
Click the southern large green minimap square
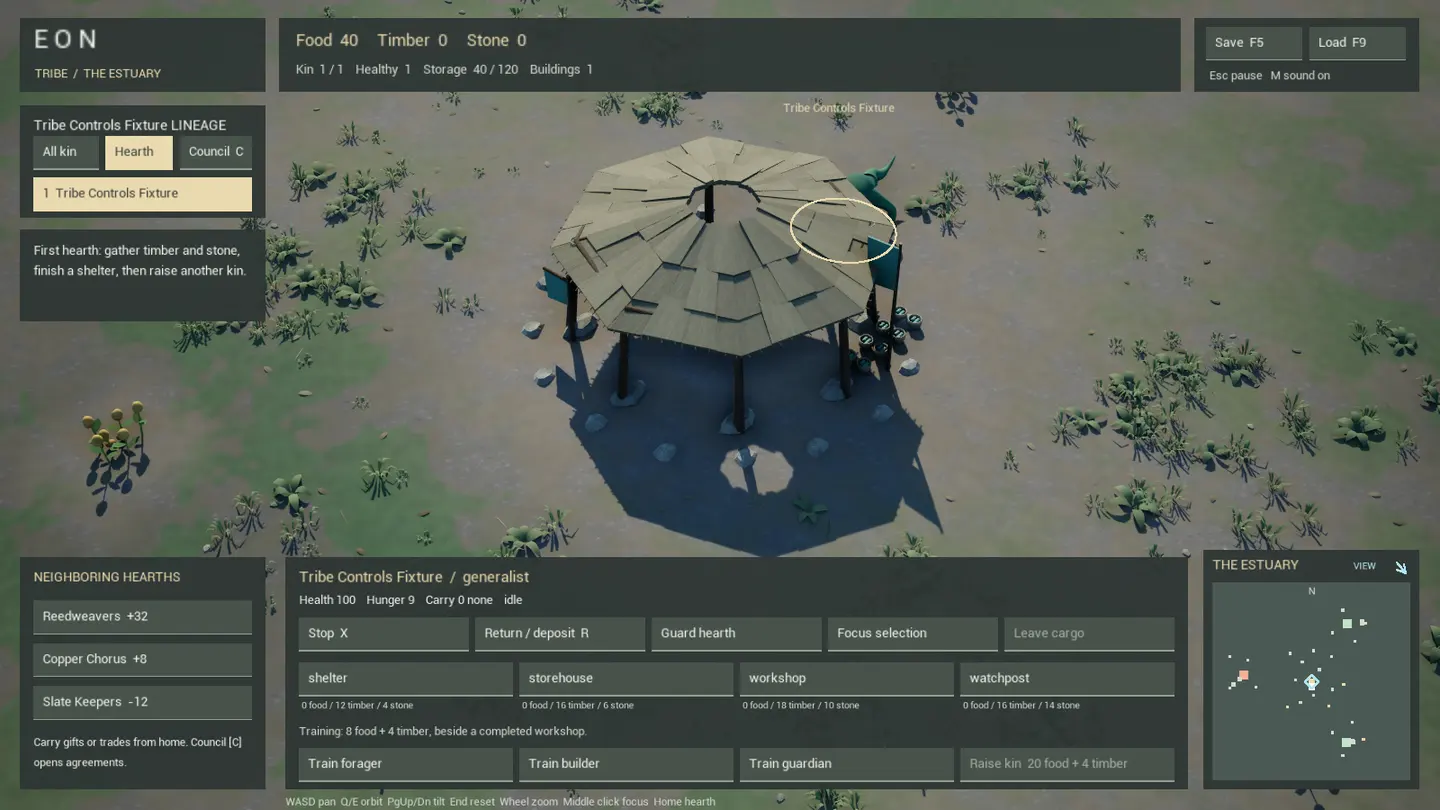click(x=1347, y=742)
